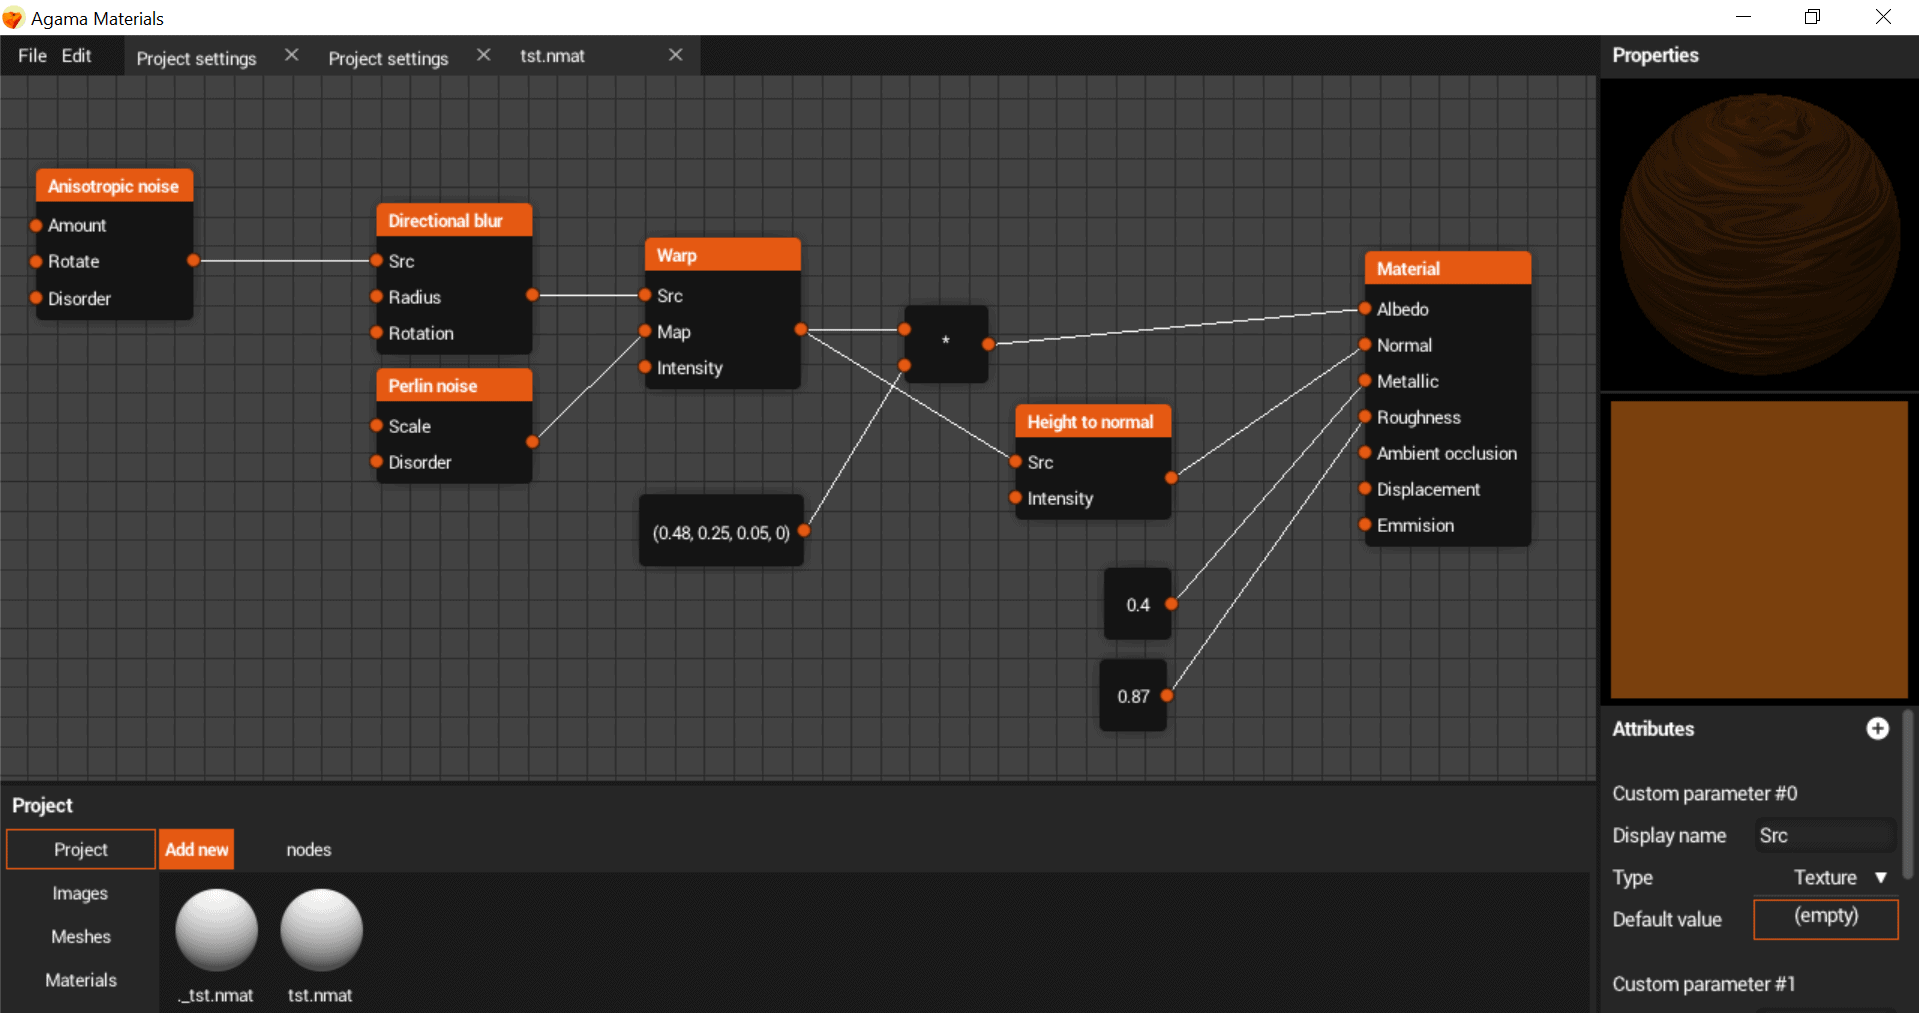Switch to the second Project settings tab
1919x1013 pixels.
coord(388,58)
